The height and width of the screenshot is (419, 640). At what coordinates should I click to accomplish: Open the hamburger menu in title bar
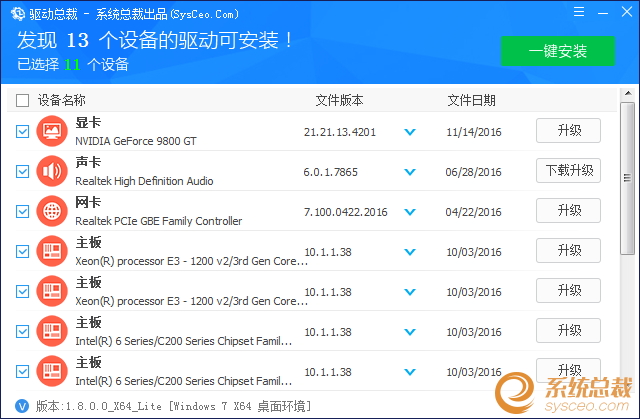point(579,12)
